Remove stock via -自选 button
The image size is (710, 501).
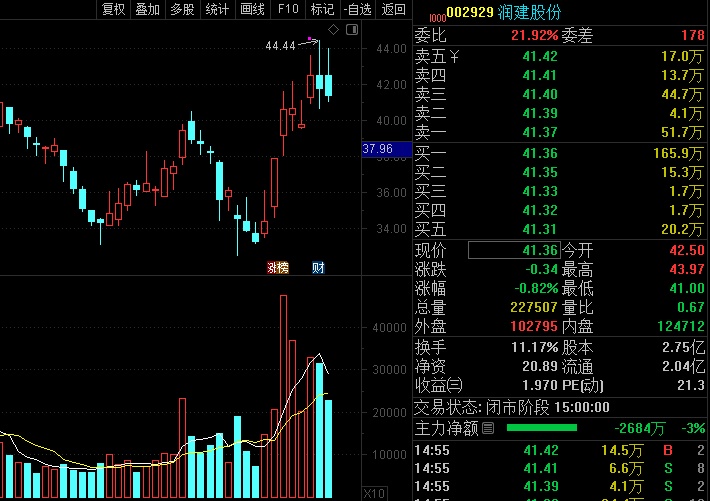[358, 9]
